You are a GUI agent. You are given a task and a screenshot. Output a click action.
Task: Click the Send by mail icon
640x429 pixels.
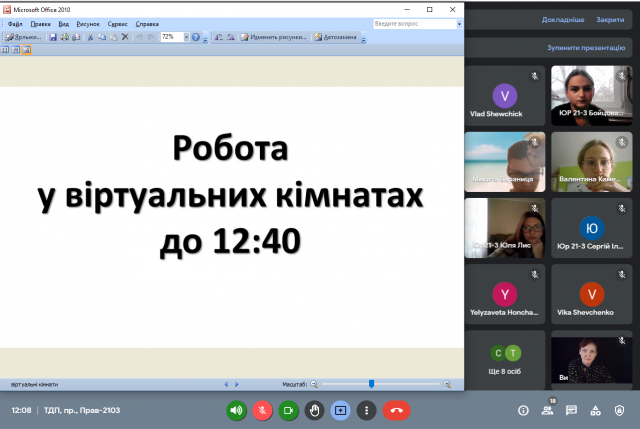click(x=76, y=37)
